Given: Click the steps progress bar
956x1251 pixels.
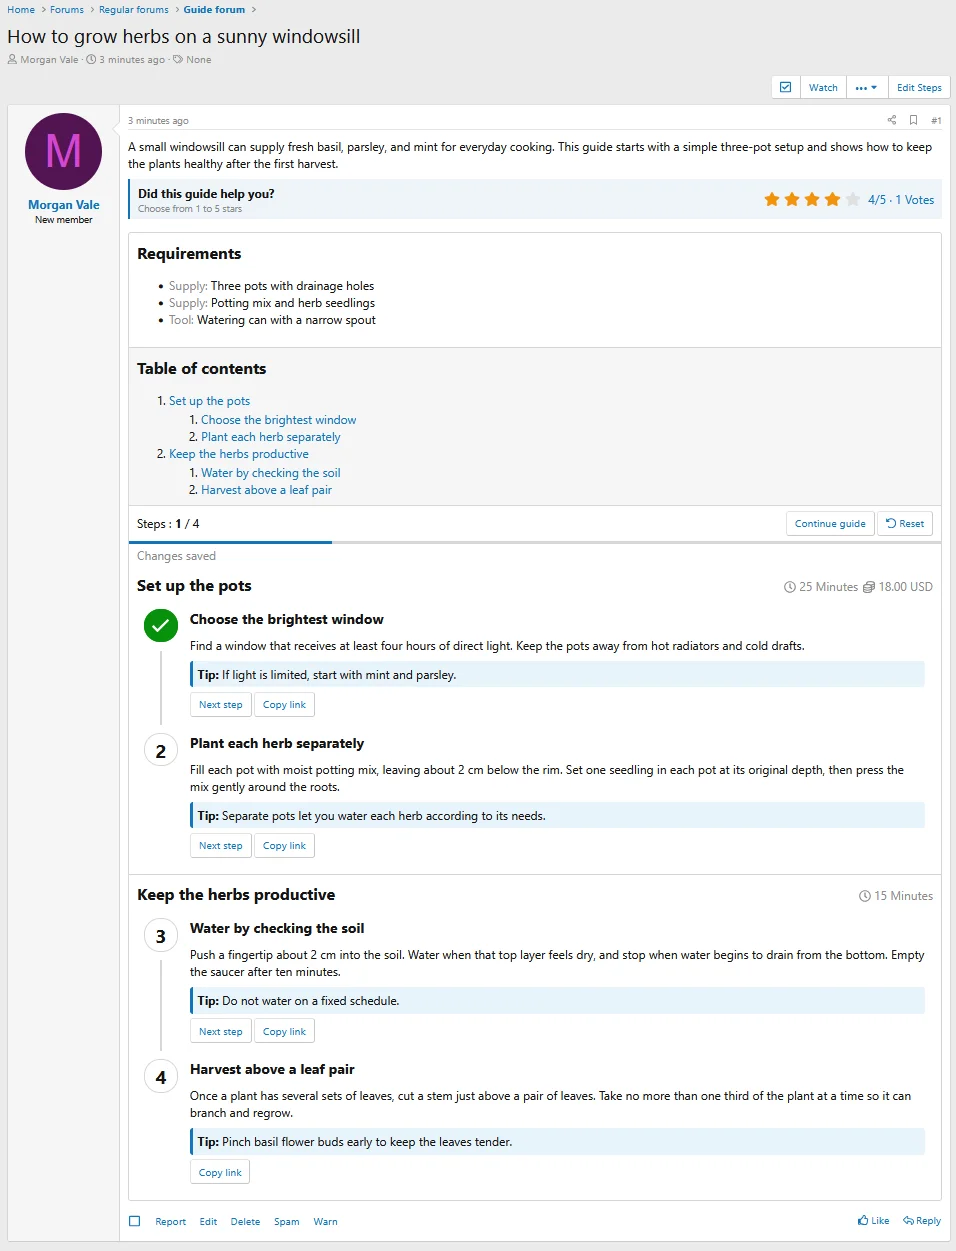Looking at the screenshot, I should tap(535, 542).
